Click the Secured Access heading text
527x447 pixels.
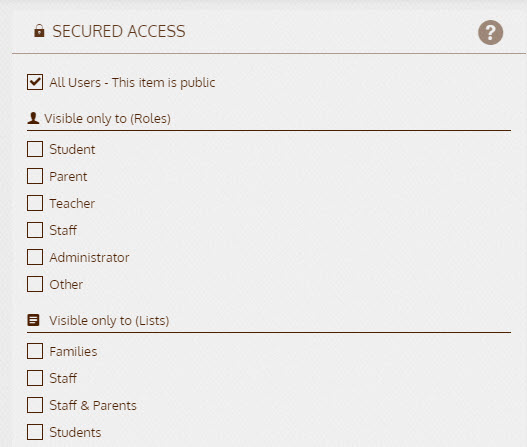coord(119,31)
